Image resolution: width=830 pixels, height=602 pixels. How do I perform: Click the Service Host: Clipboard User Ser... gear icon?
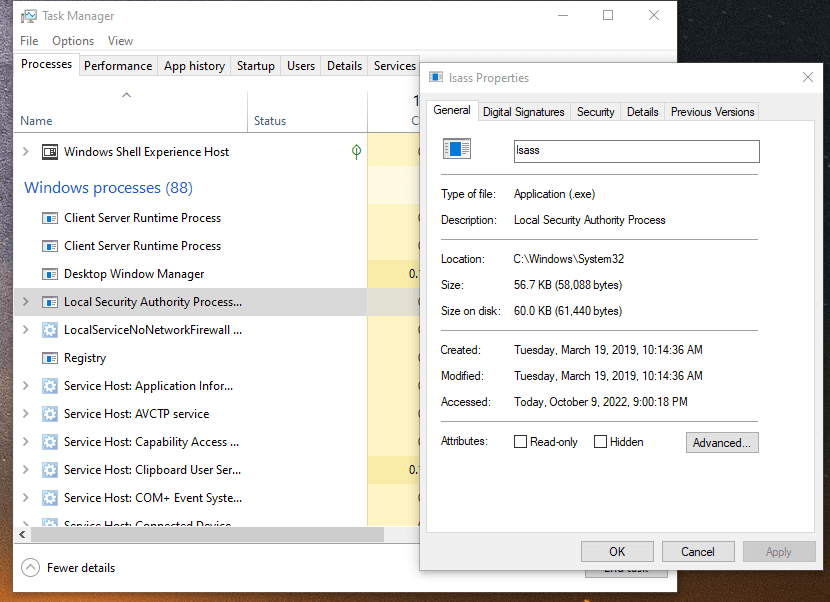pyautogui.click(x=50, y=470)
